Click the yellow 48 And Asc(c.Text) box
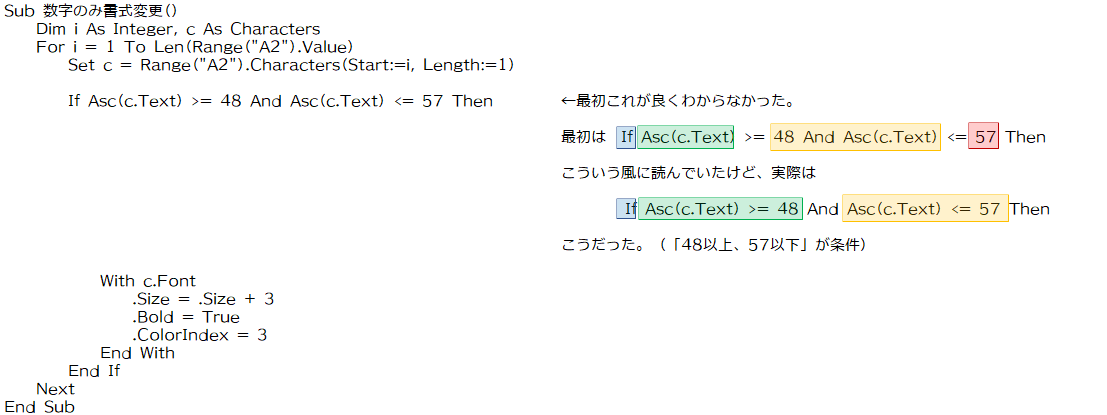This screenshot has width=1107, height=415. [855, 137]
